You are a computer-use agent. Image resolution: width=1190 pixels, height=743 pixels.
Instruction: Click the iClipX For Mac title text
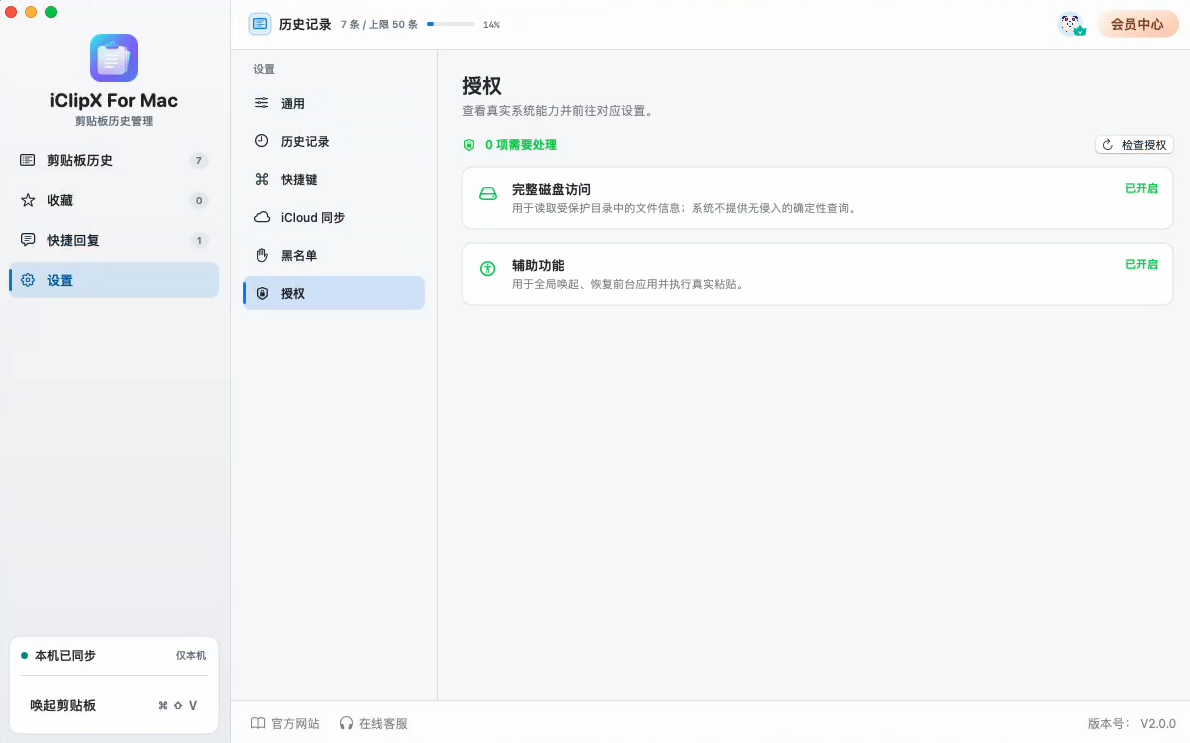coord(114,101)
